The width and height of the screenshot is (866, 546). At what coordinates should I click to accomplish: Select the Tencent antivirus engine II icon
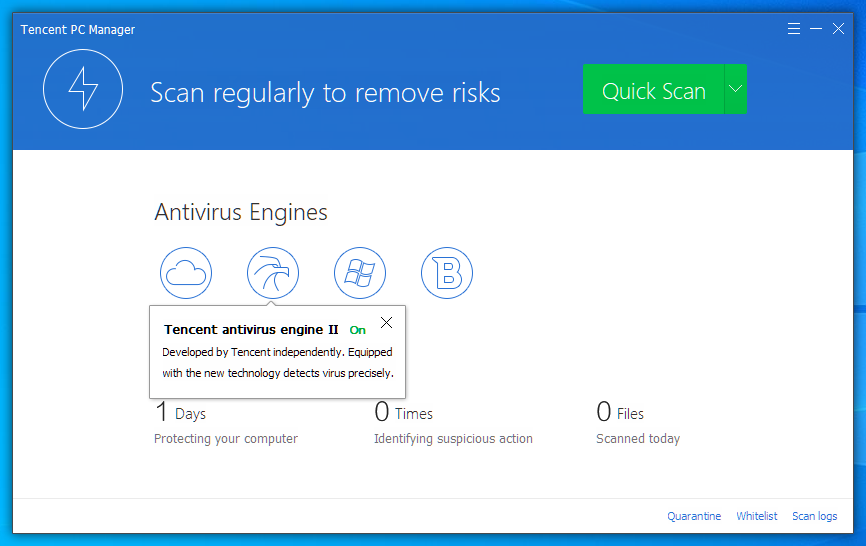click(x=273, y=272)
